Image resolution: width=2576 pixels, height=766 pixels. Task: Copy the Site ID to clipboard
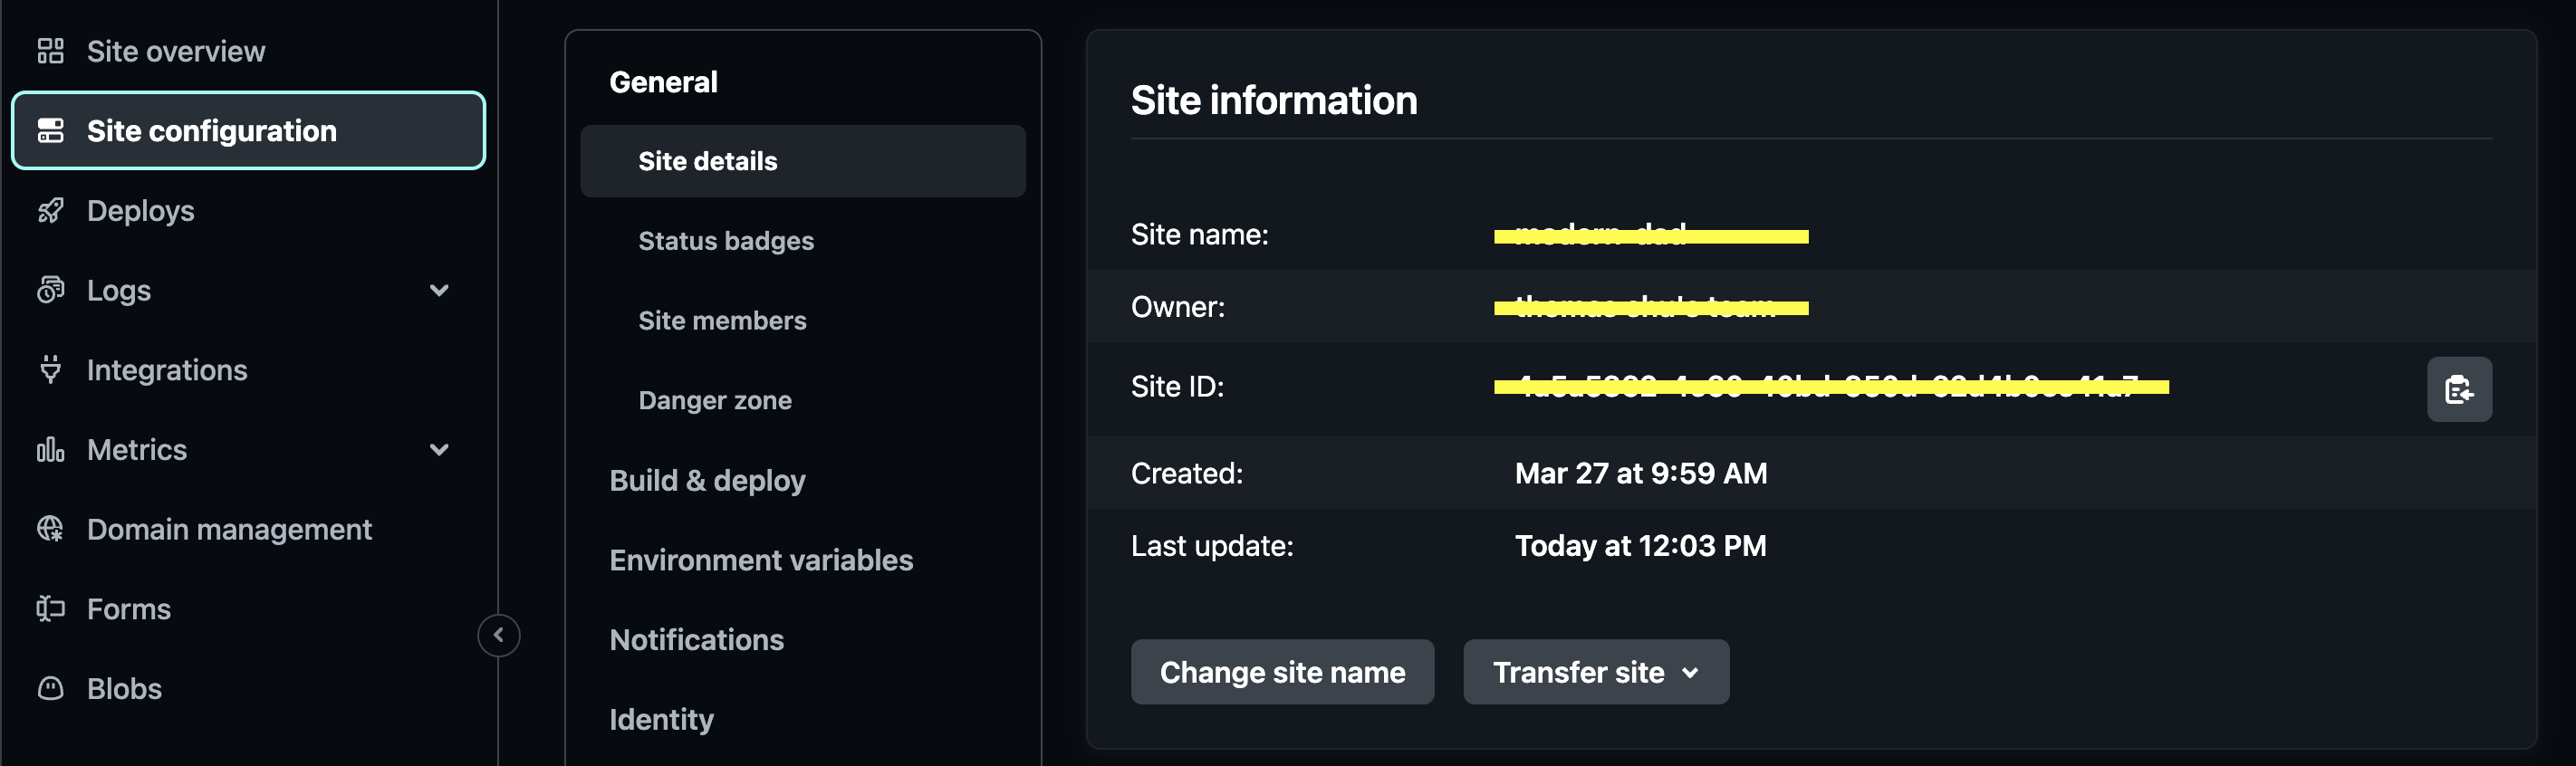click(2458, 389)
